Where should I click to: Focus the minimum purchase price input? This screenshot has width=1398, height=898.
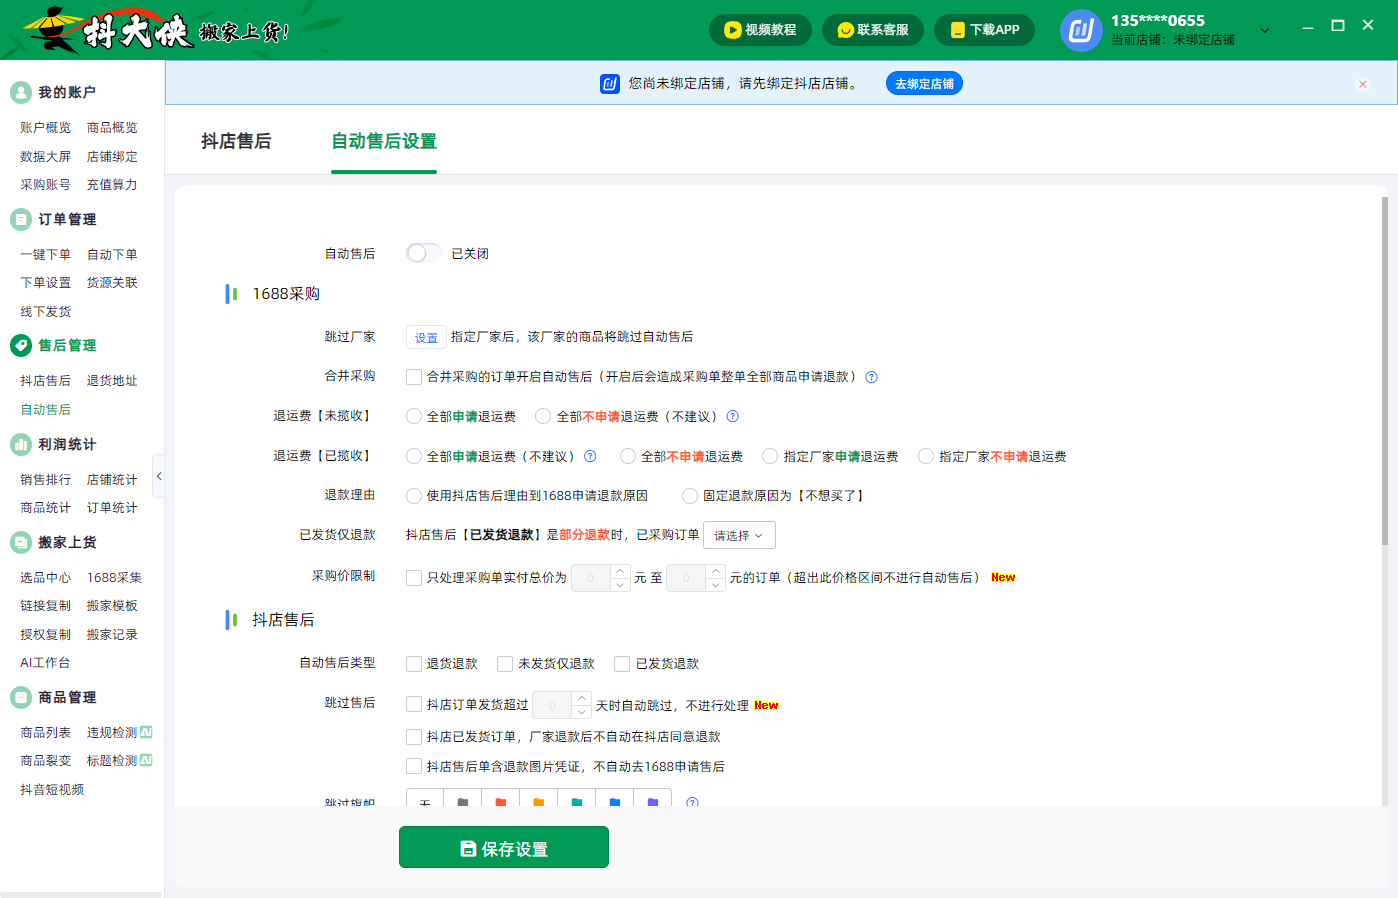click(x=591, y=578)
